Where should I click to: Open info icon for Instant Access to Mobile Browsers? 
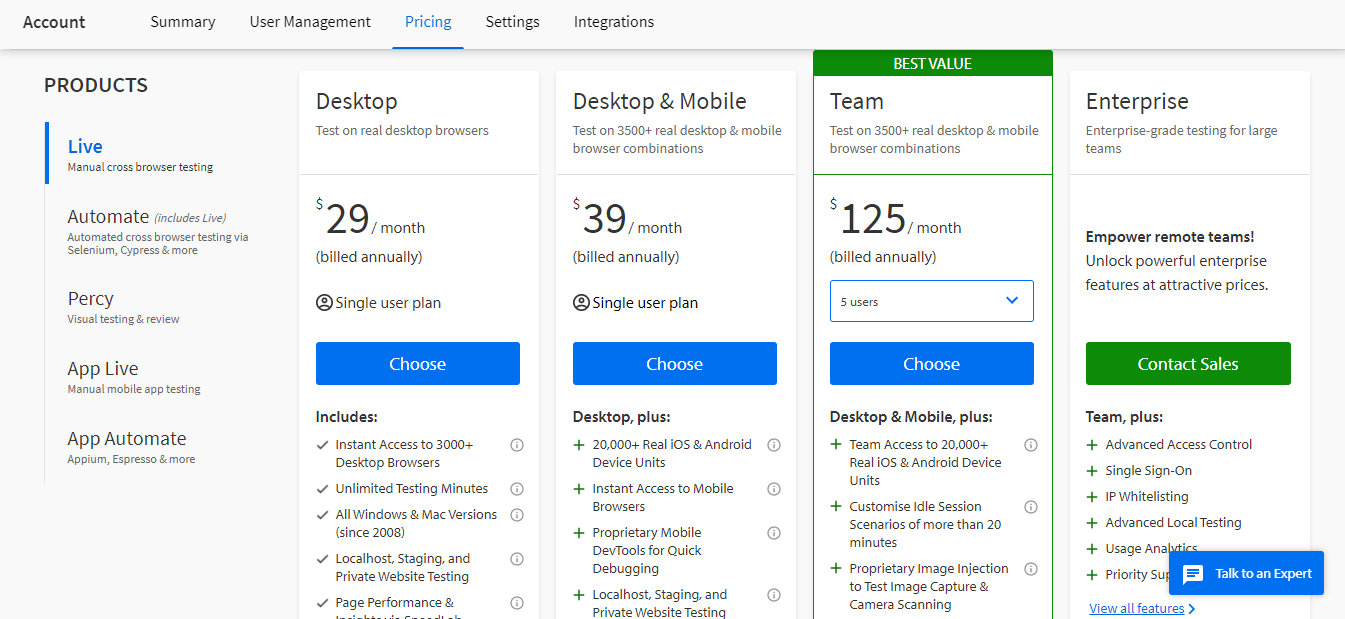774,489
